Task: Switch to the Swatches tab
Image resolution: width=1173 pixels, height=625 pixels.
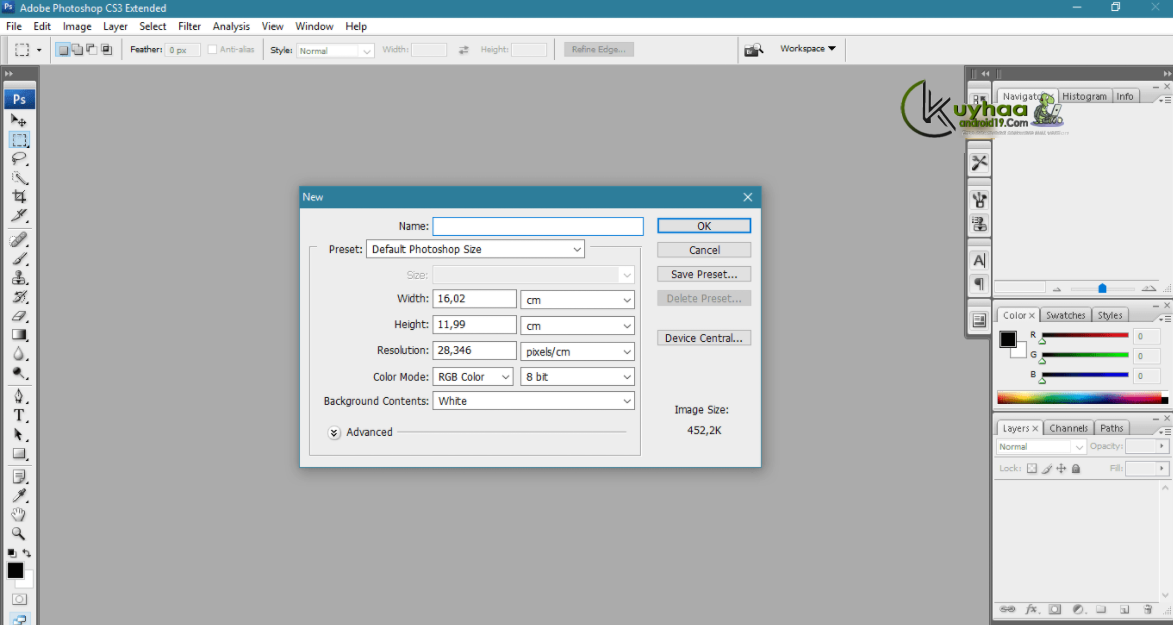Action: pos(1065,316)
